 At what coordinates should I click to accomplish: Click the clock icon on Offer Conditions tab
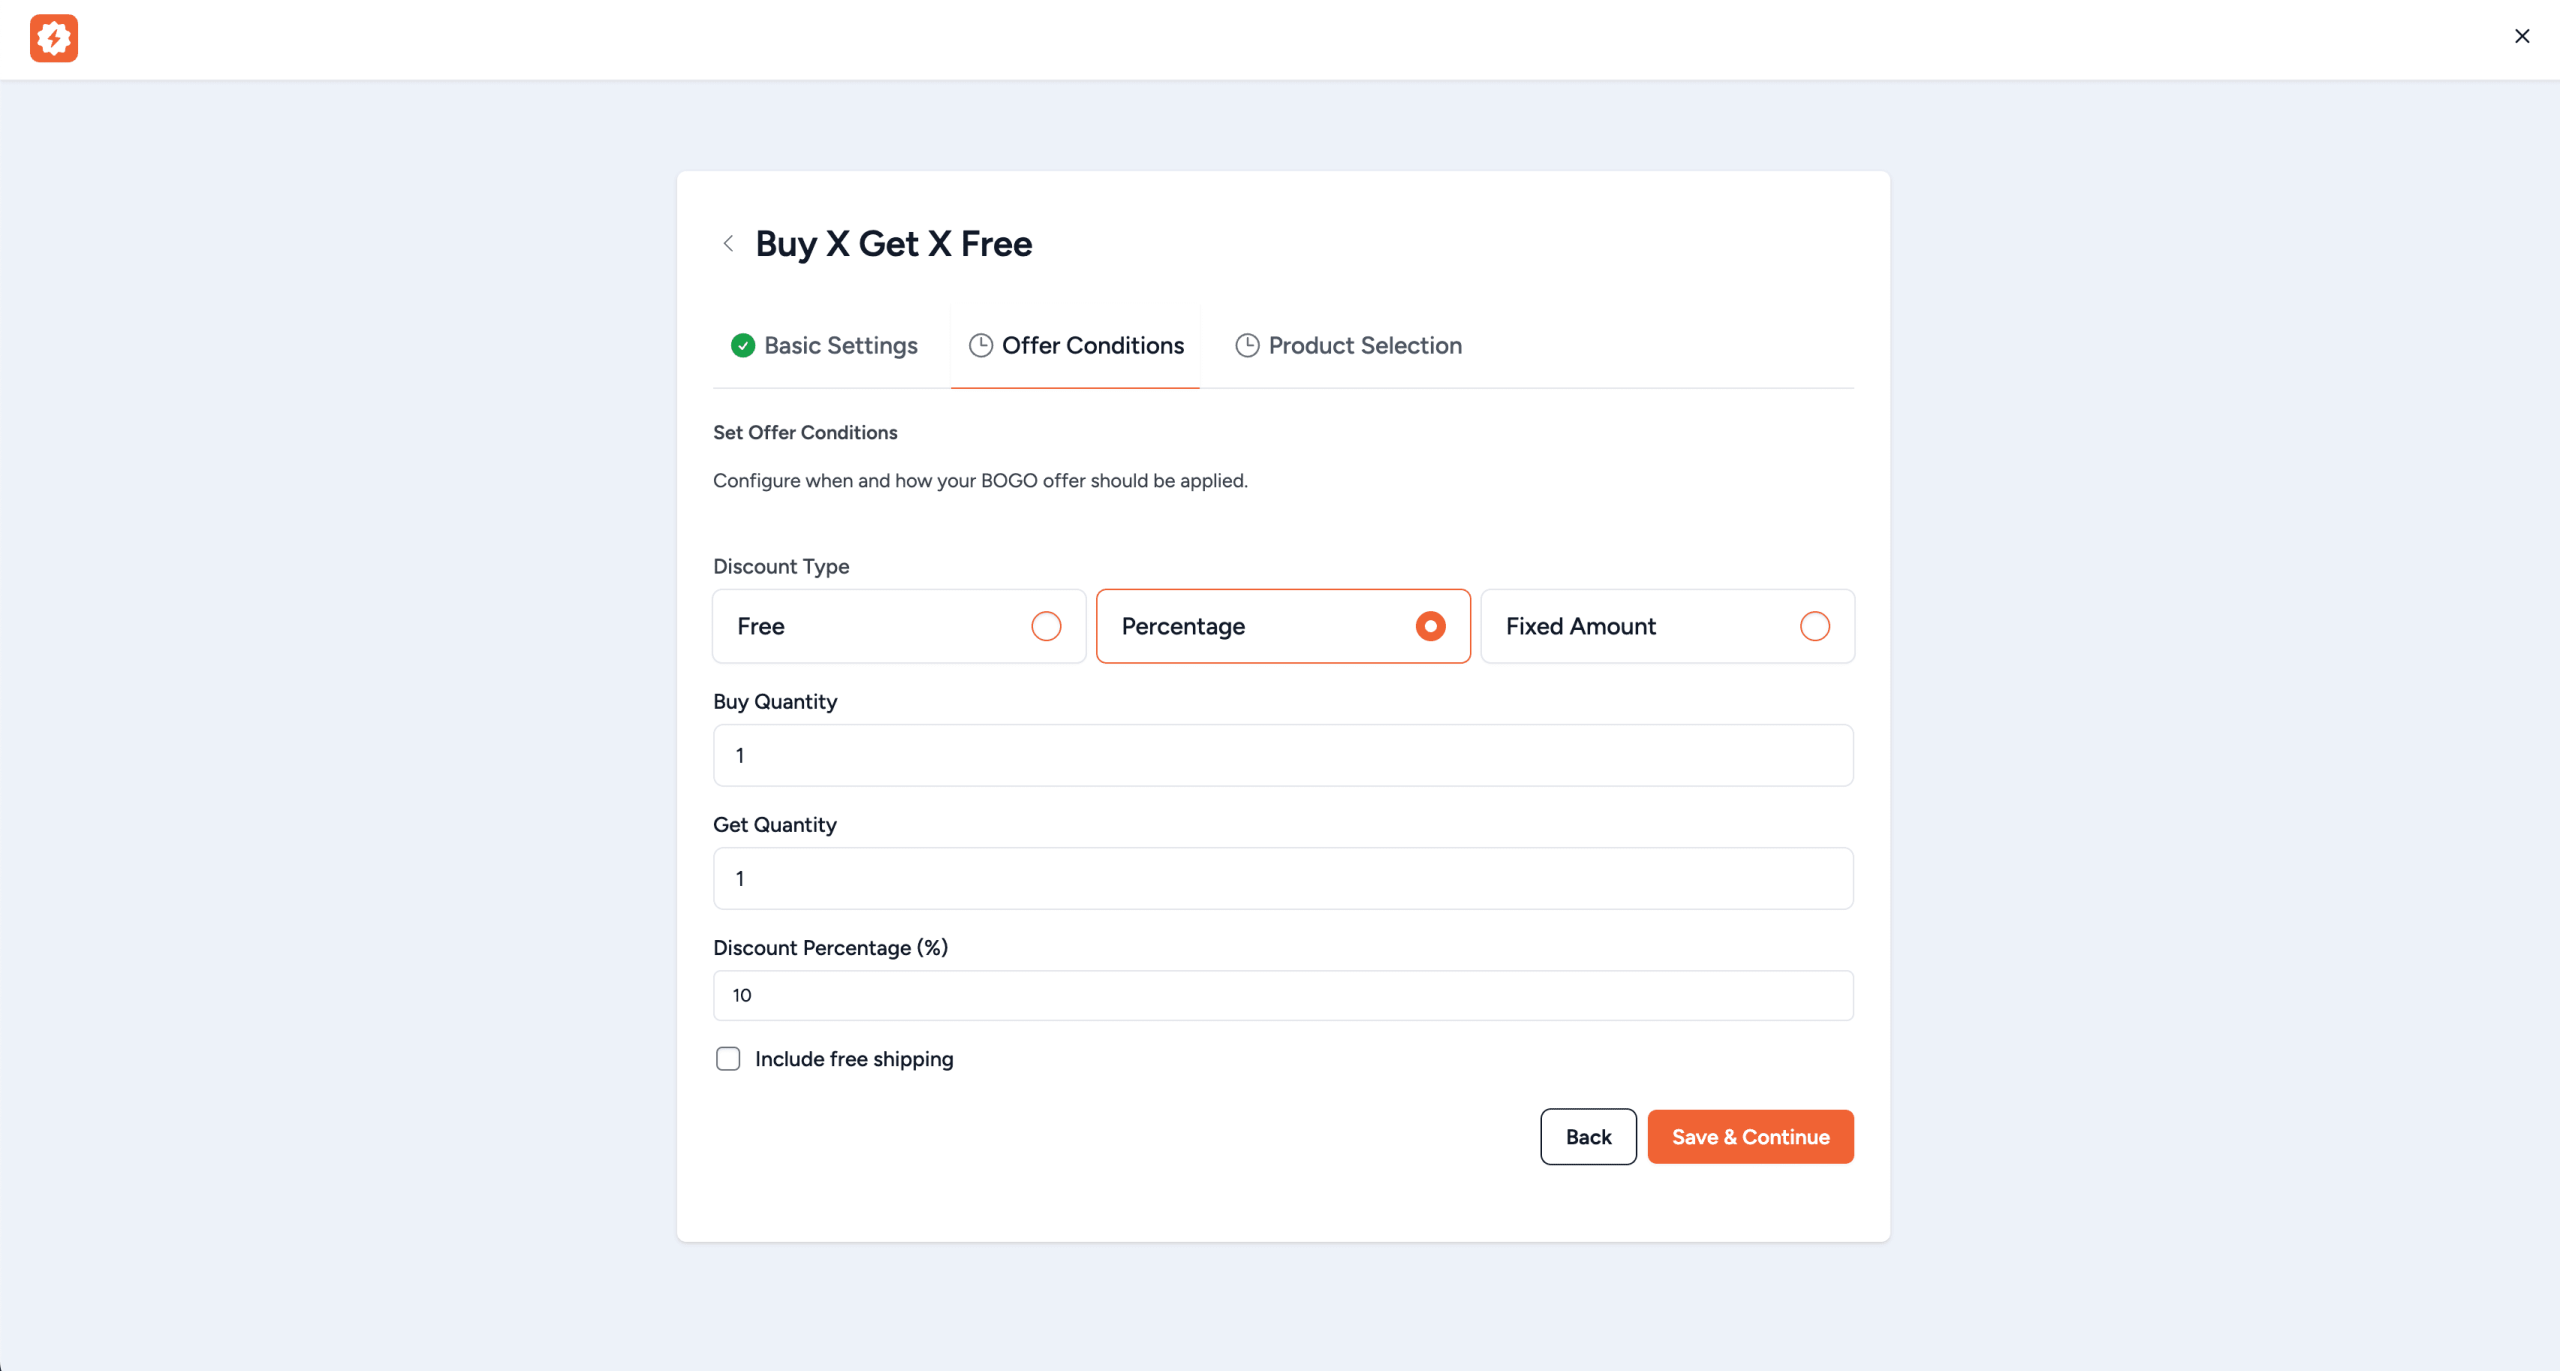pos(980,345)
